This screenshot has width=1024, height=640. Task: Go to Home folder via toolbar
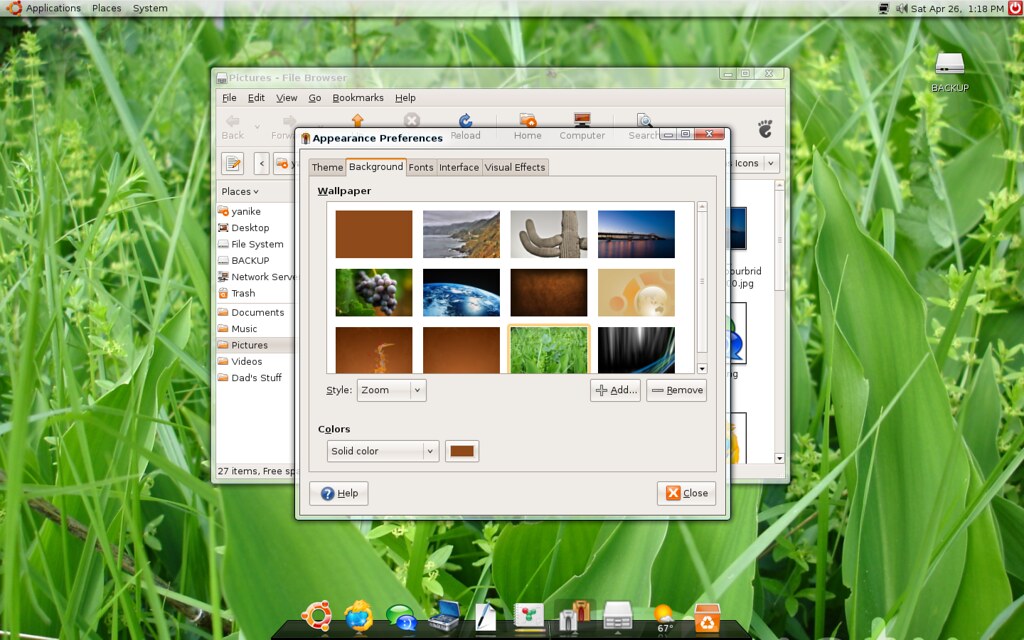click(x=528, y=120)
